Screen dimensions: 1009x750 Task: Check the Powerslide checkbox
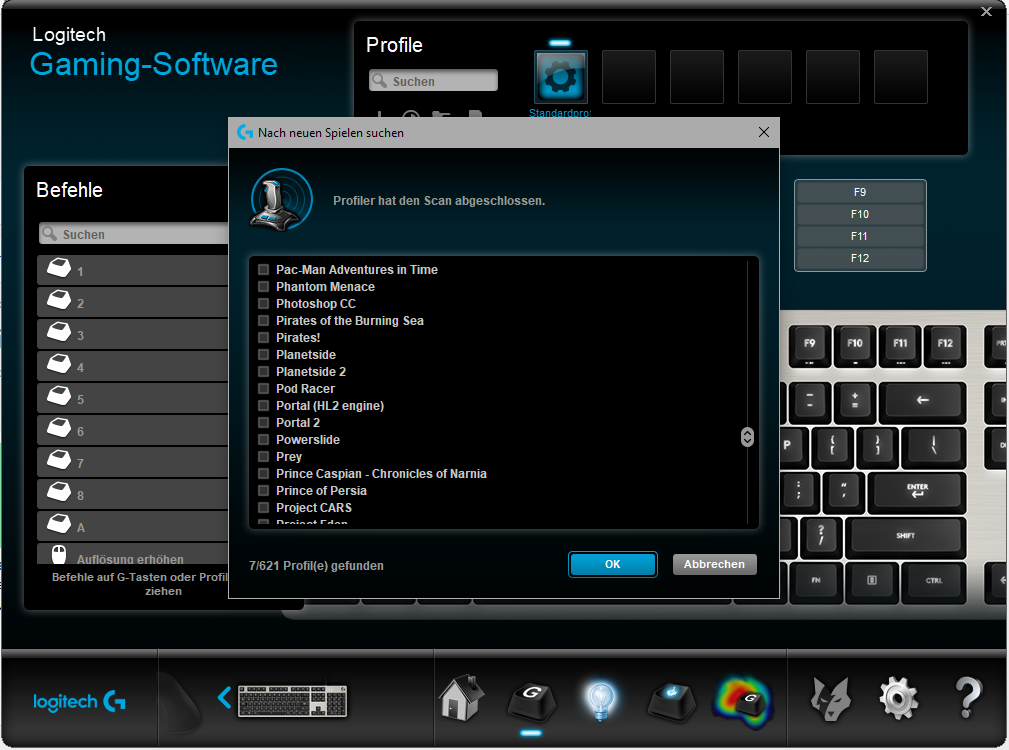pos(263,439)
